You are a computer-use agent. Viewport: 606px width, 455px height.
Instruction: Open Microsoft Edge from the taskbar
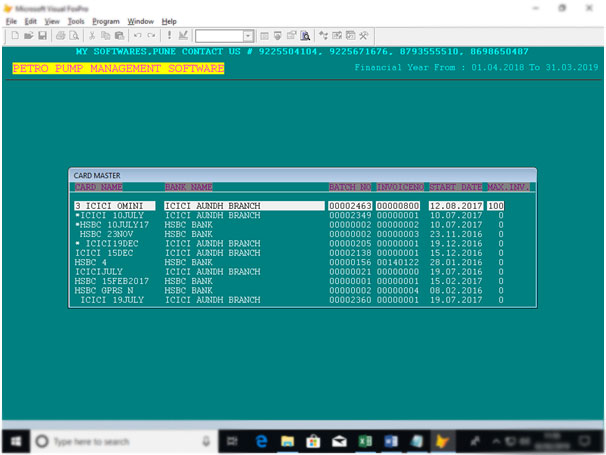pyautogui.click(x=262, y=441)
